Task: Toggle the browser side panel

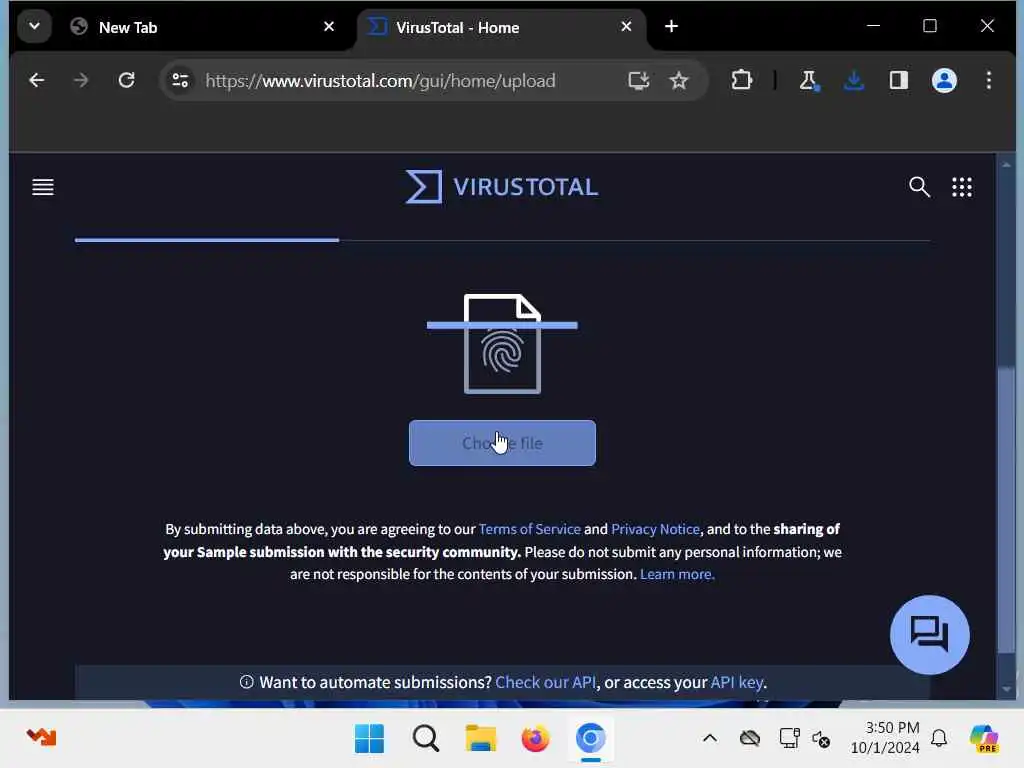Action: click(899, 80)
